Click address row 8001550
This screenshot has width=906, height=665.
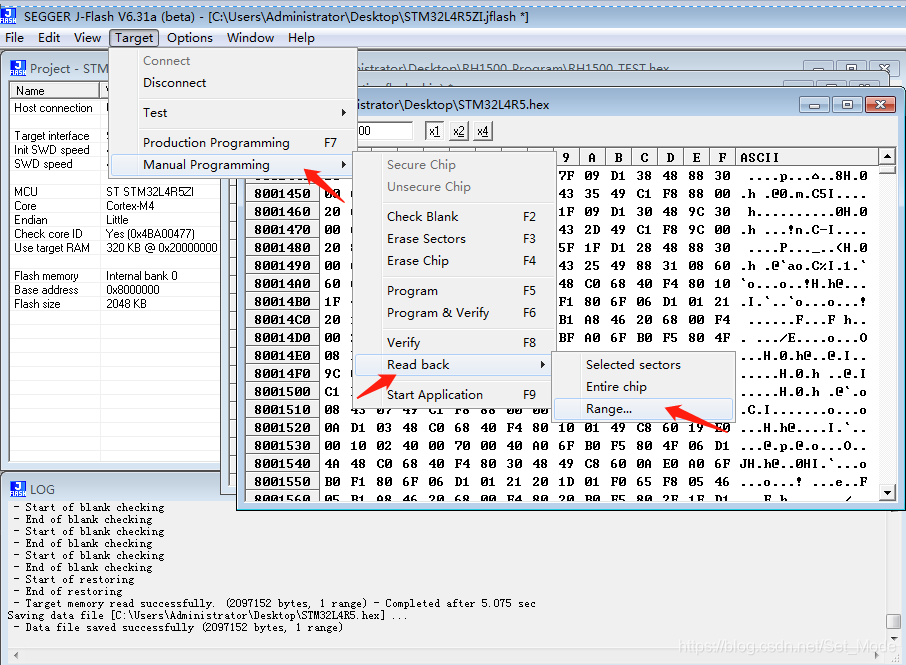pos(283,482)
